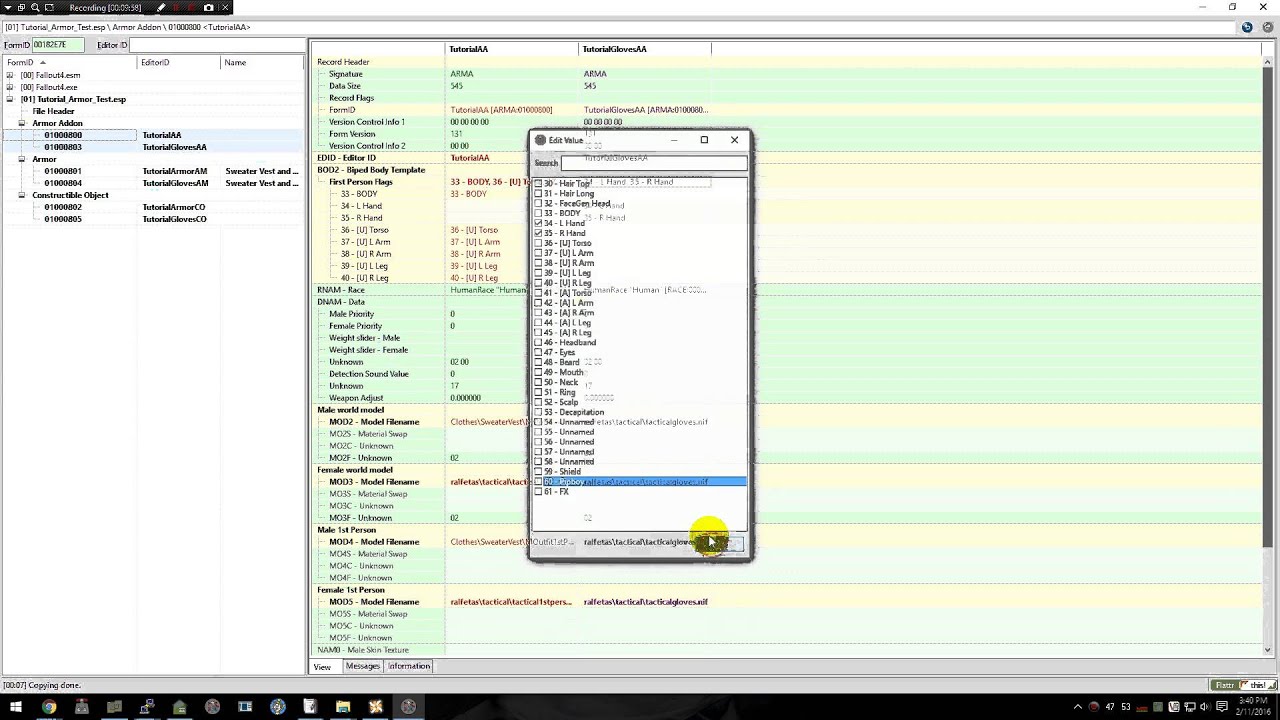Click the TutorialAA column header
This screenshot has width=1280, height=720.
point(512,49)
